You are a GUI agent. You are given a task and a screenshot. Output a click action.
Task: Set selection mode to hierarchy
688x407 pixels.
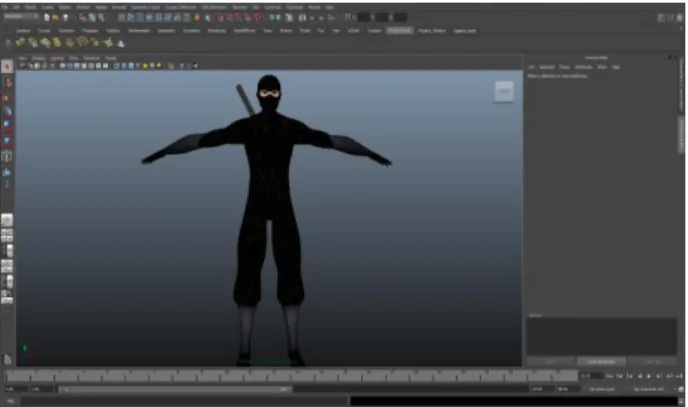[82, 18]
